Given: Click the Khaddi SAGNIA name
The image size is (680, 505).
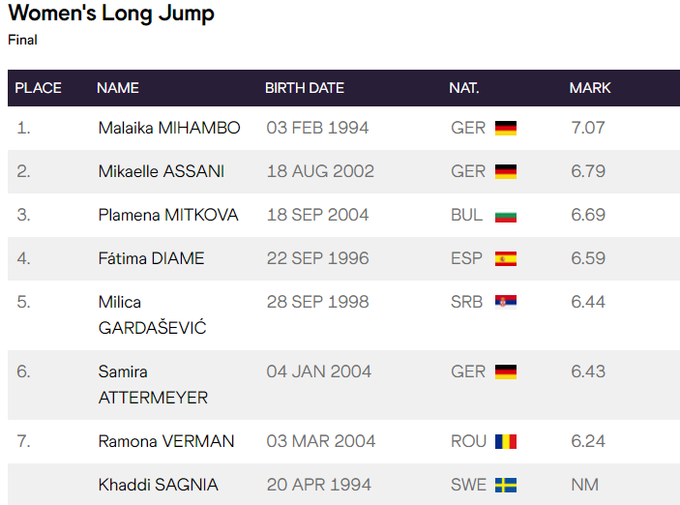Looking at the screenshot, I should click(x=158, y=485).
